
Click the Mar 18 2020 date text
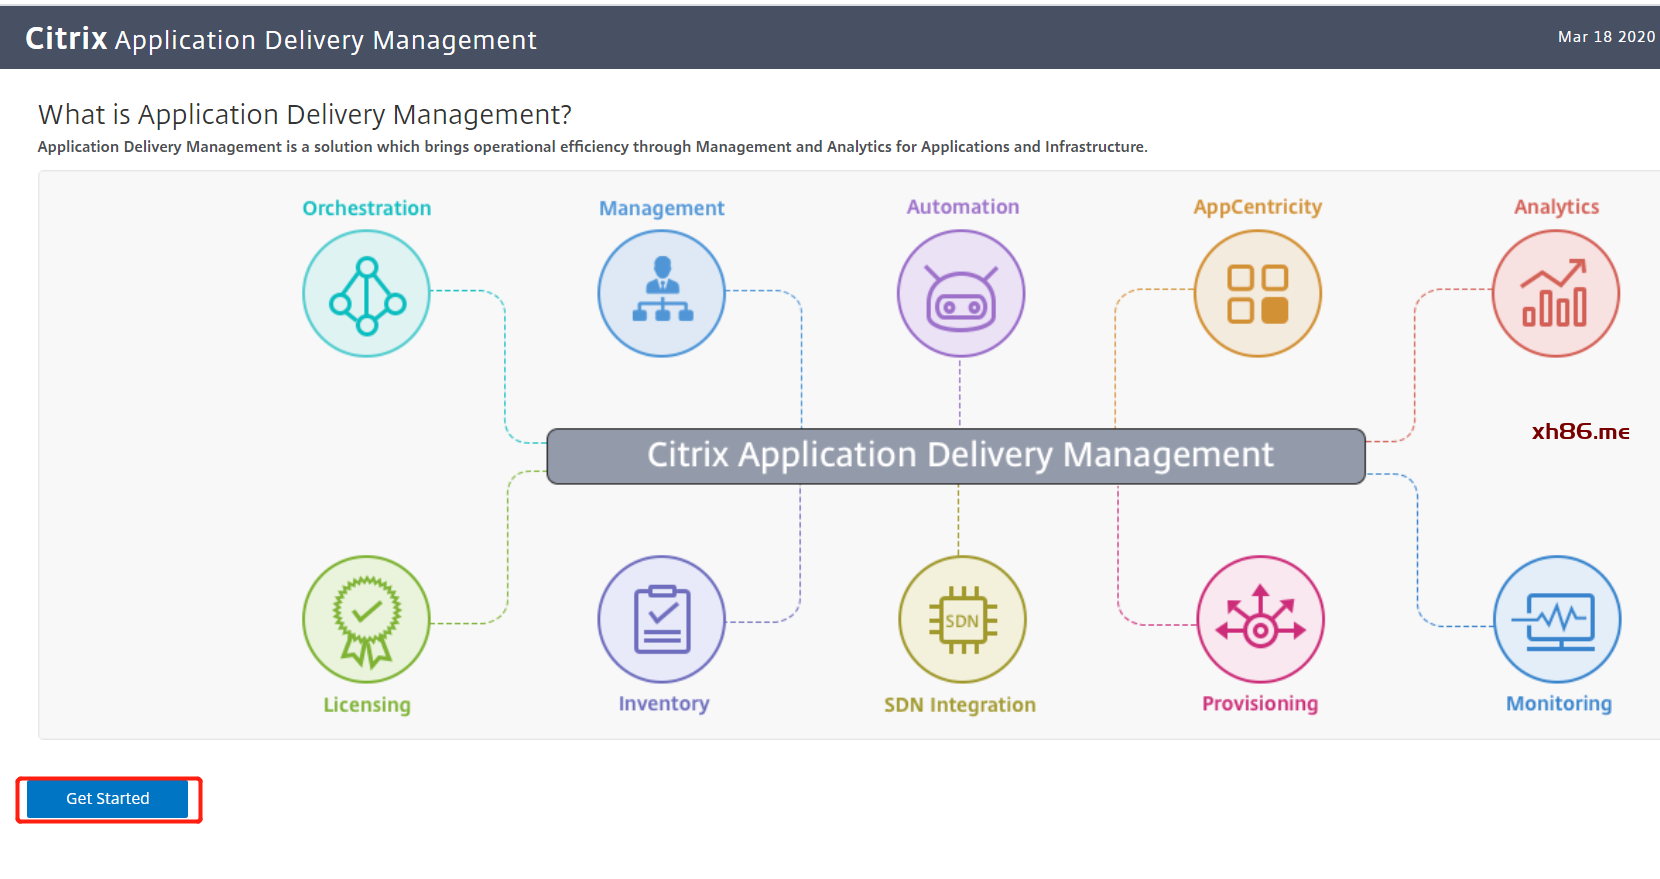(x=1606, y=37)
